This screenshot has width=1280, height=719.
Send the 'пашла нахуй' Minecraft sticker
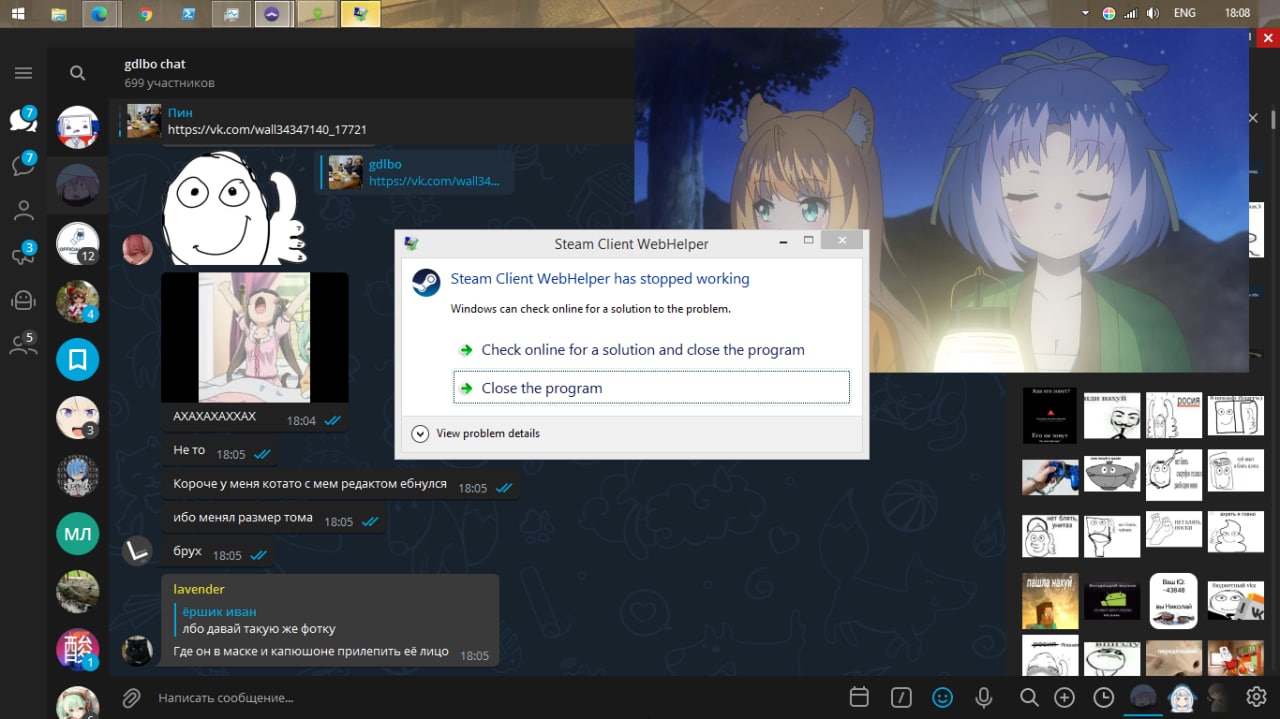coord(1049,600)
